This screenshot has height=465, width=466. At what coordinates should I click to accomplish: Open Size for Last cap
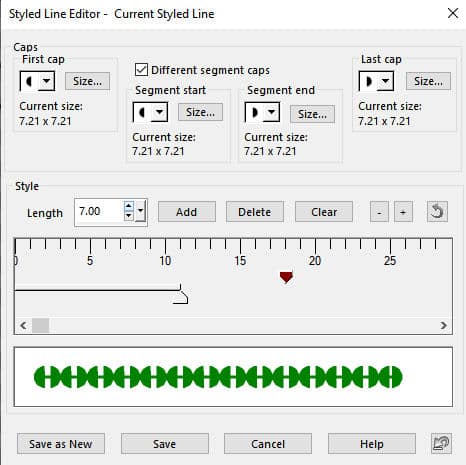coord(428,81)
